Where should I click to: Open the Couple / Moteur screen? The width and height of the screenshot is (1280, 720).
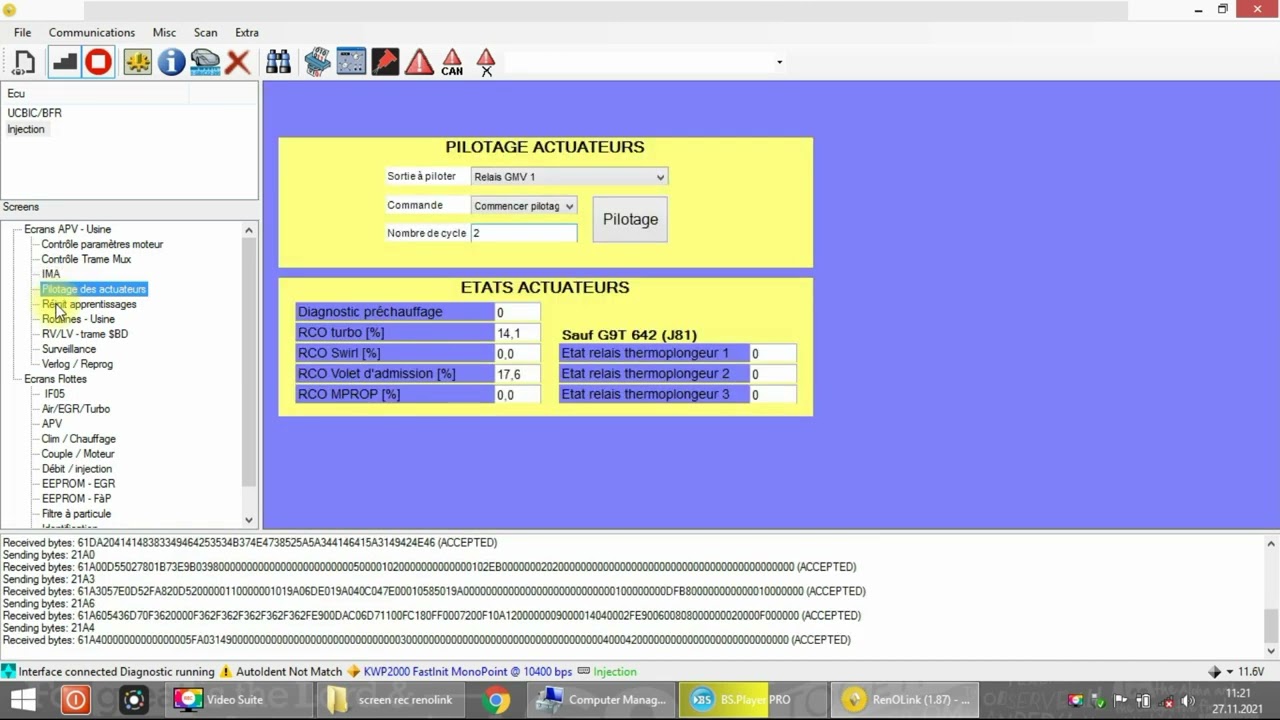click(x=78, y=454)
